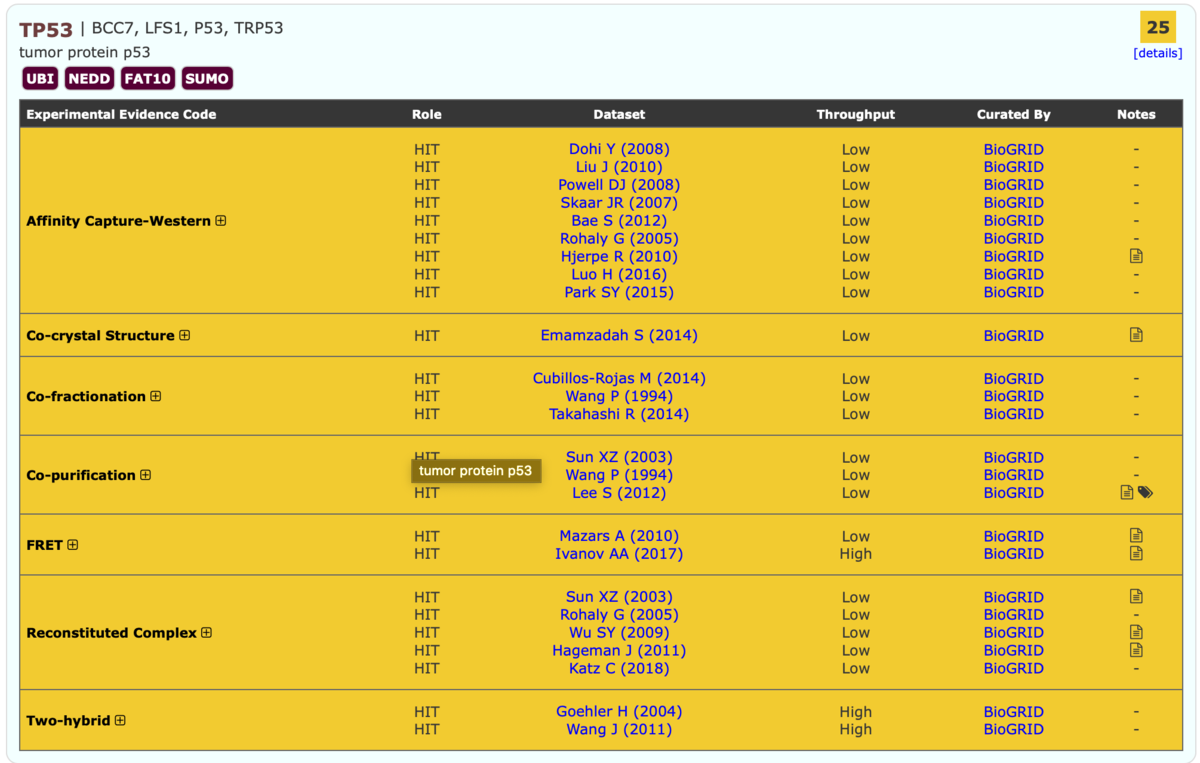Click the document note icon in Lee S (2012) row
1200x763 pixels.
pos(1127,492)
